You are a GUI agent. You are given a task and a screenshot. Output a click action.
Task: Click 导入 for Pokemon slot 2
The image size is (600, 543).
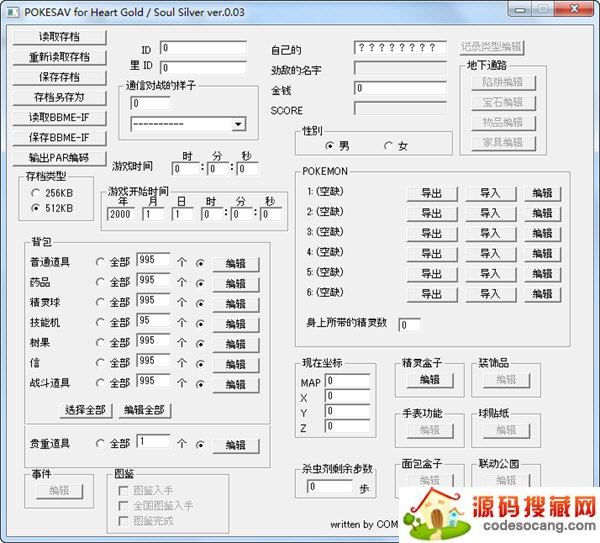(x=491, y=214)
